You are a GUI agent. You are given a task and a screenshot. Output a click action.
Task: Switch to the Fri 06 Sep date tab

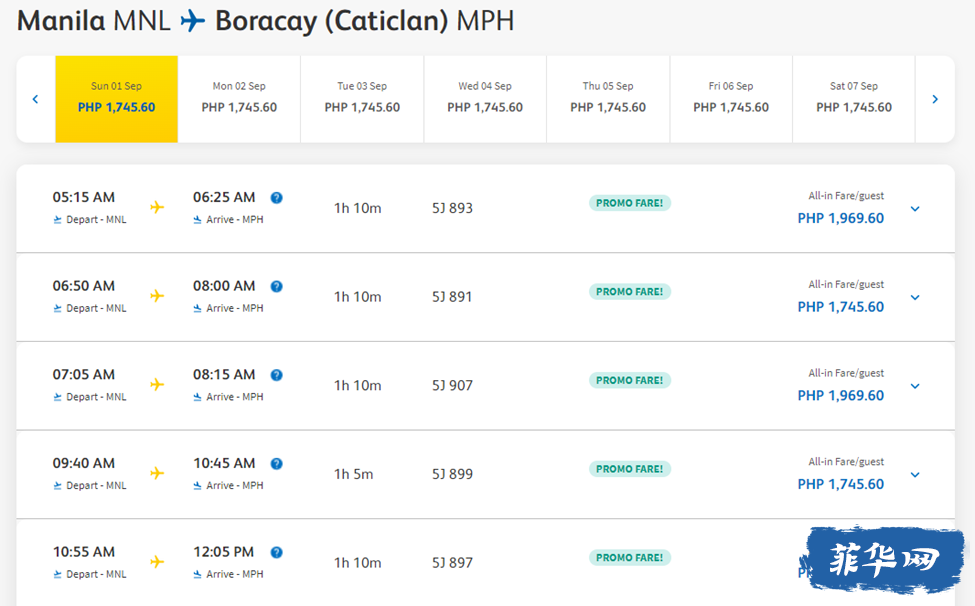[731, 98]
